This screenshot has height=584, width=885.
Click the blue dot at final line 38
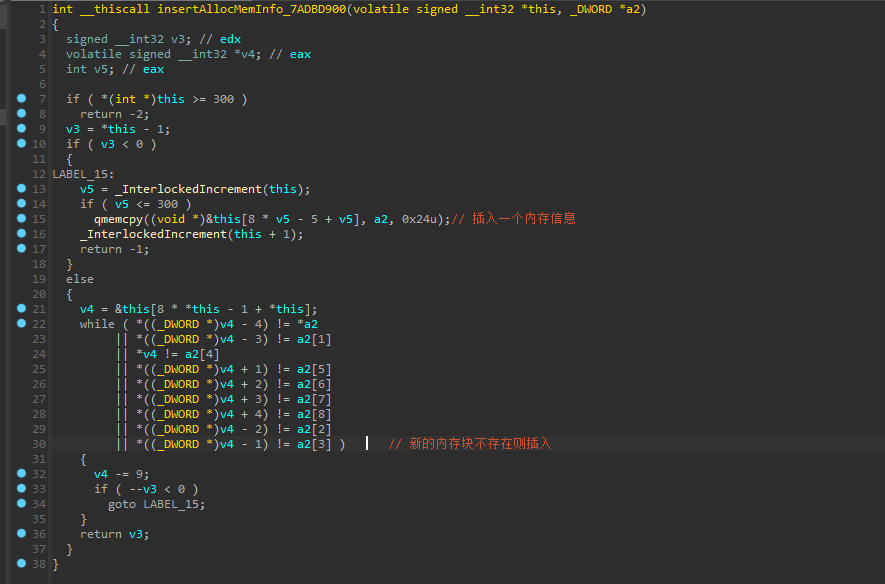(x=21, y=564)
